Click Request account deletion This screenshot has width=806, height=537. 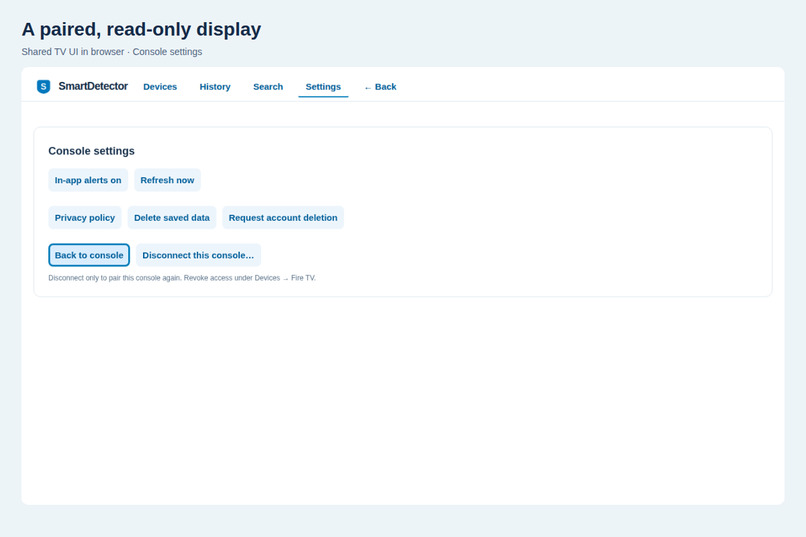283,218
